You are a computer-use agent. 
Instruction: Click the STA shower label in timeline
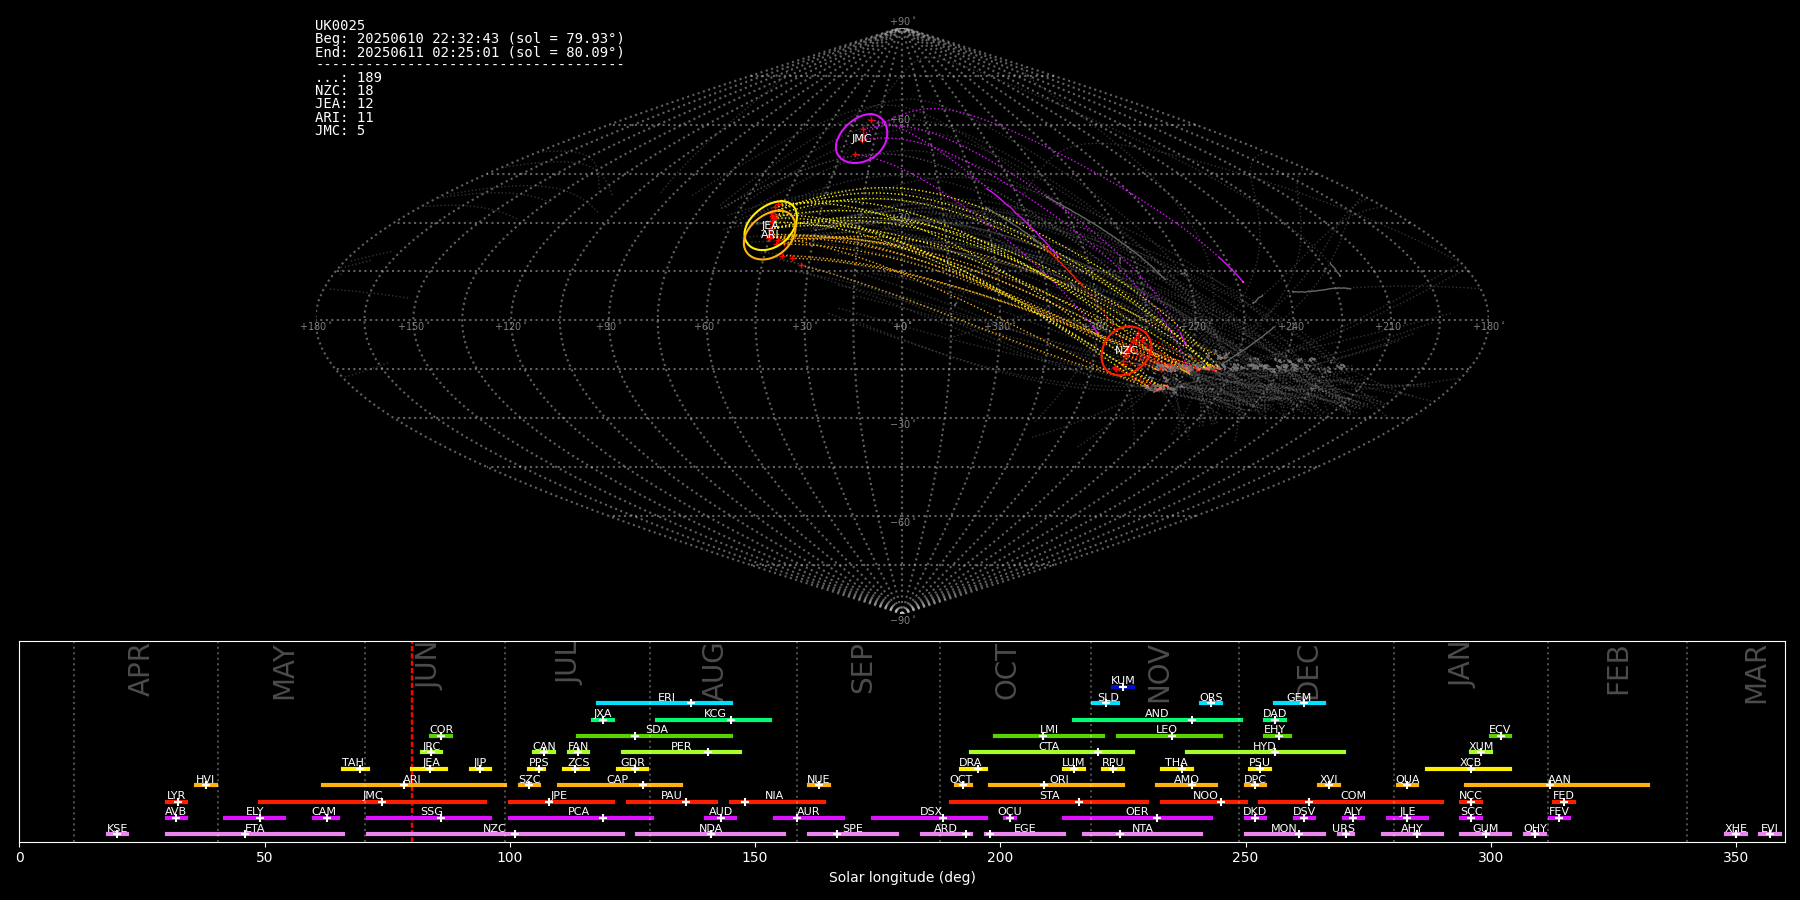pos(1049,796)
